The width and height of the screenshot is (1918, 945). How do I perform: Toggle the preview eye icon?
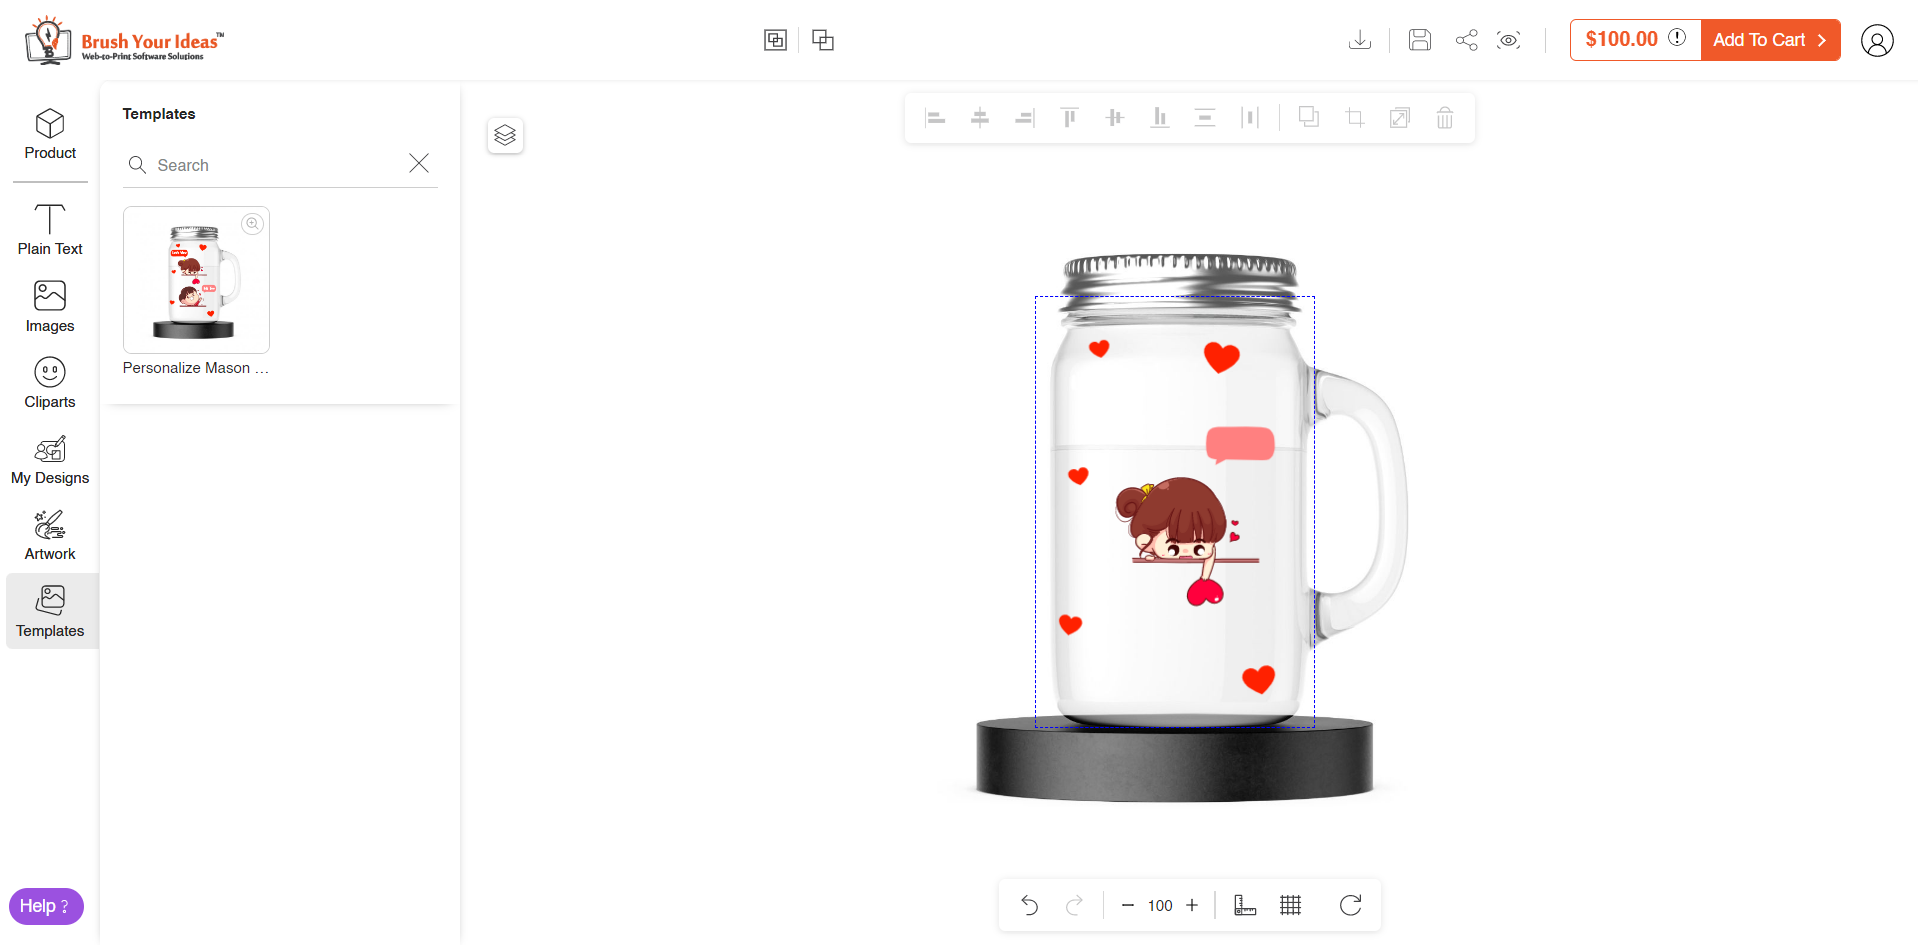click(x=1508, y=40)
